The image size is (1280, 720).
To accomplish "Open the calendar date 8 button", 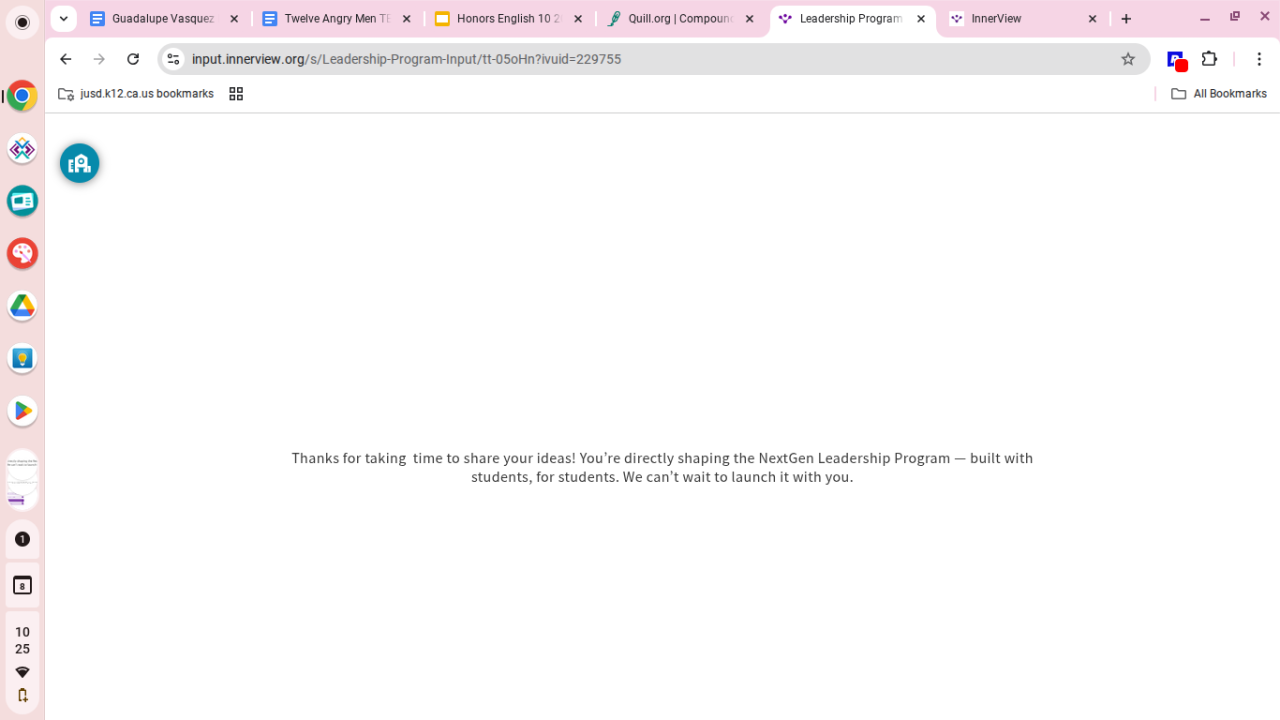I will [22, 585].
